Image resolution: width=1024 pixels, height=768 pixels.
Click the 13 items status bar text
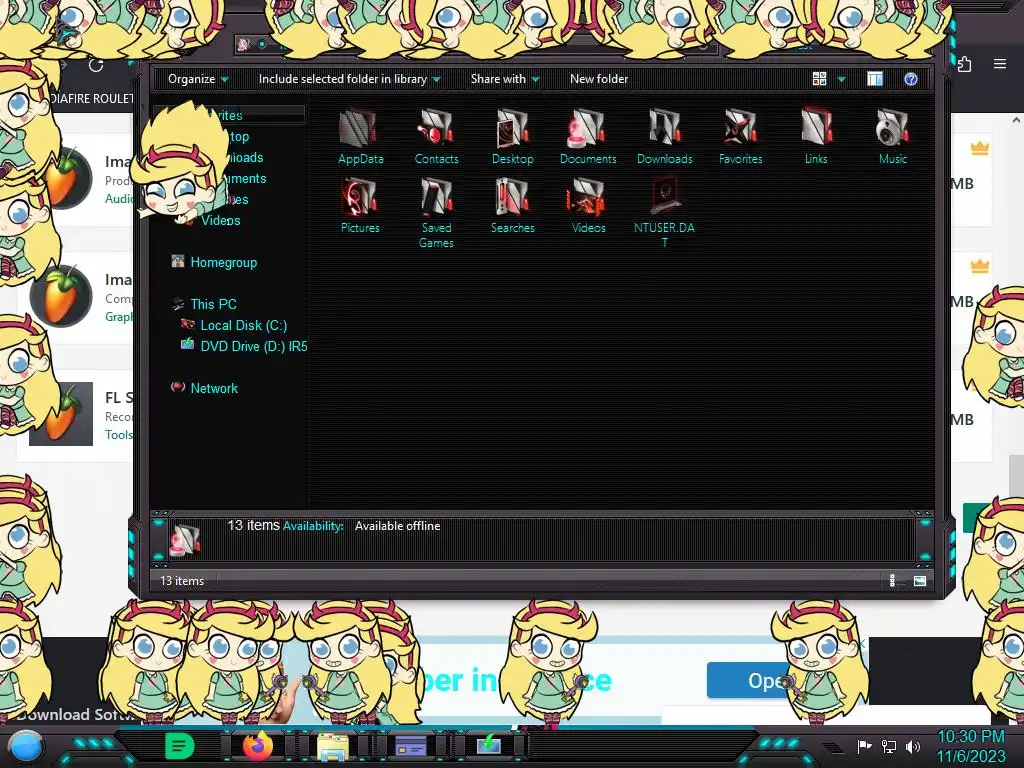point(182,581)
